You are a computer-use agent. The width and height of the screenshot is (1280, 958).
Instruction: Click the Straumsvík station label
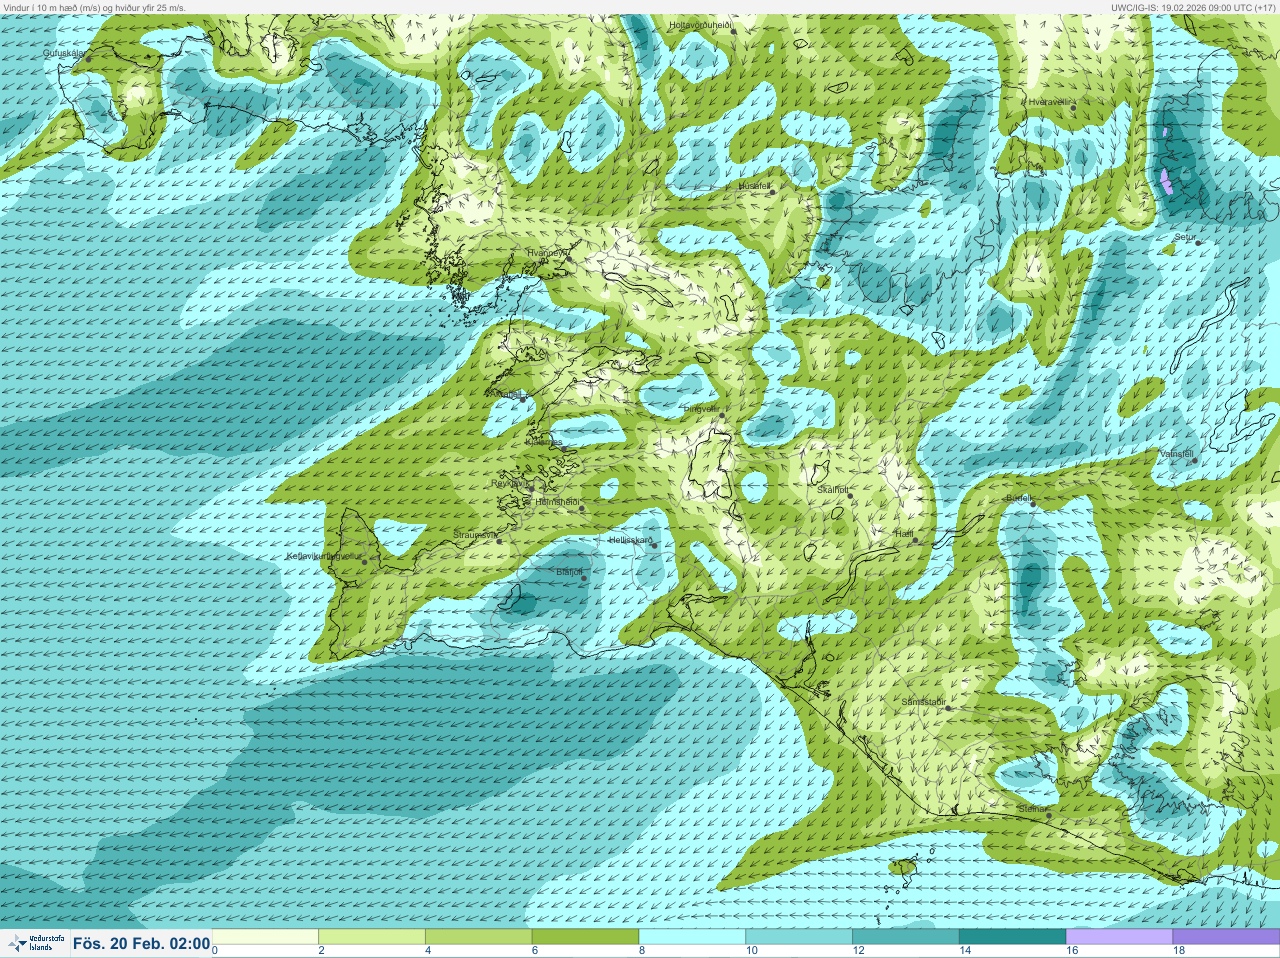[x=475, y=535]
